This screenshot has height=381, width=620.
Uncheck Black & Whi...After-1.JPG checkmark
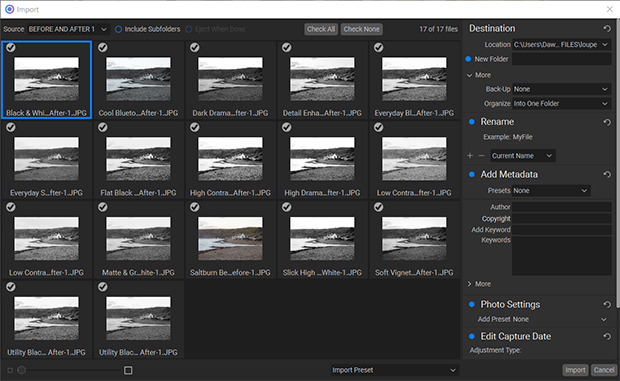[11, 47]
